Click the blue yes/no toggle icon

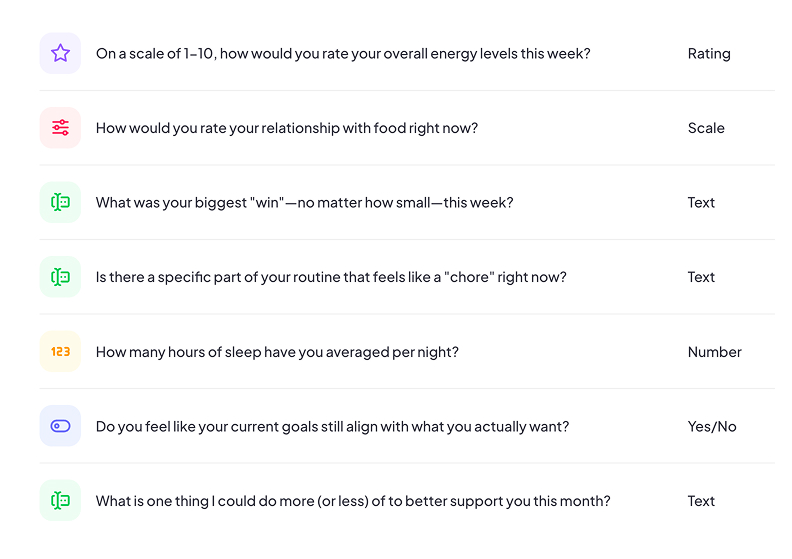60,426
